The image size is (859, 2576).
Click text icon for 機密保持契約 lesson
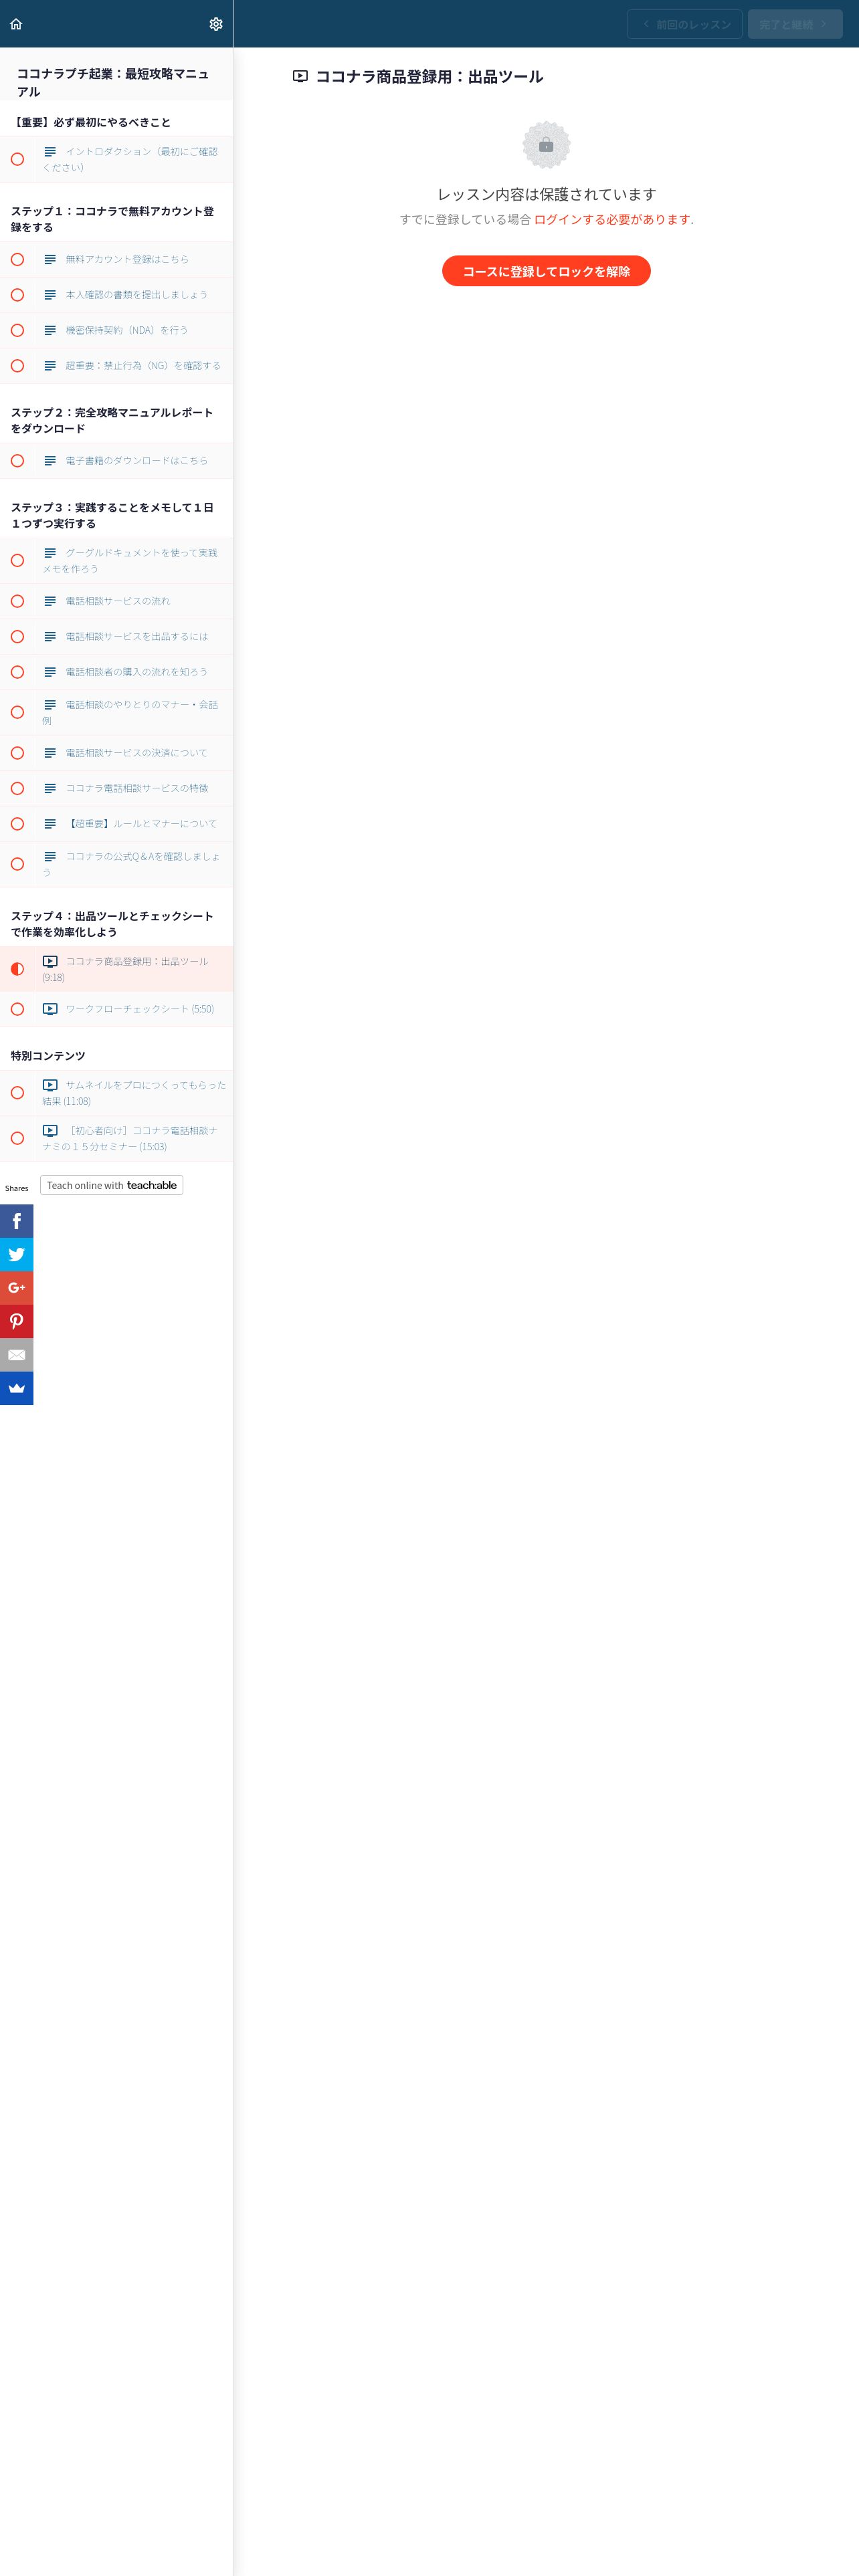[x=50, y=330]
